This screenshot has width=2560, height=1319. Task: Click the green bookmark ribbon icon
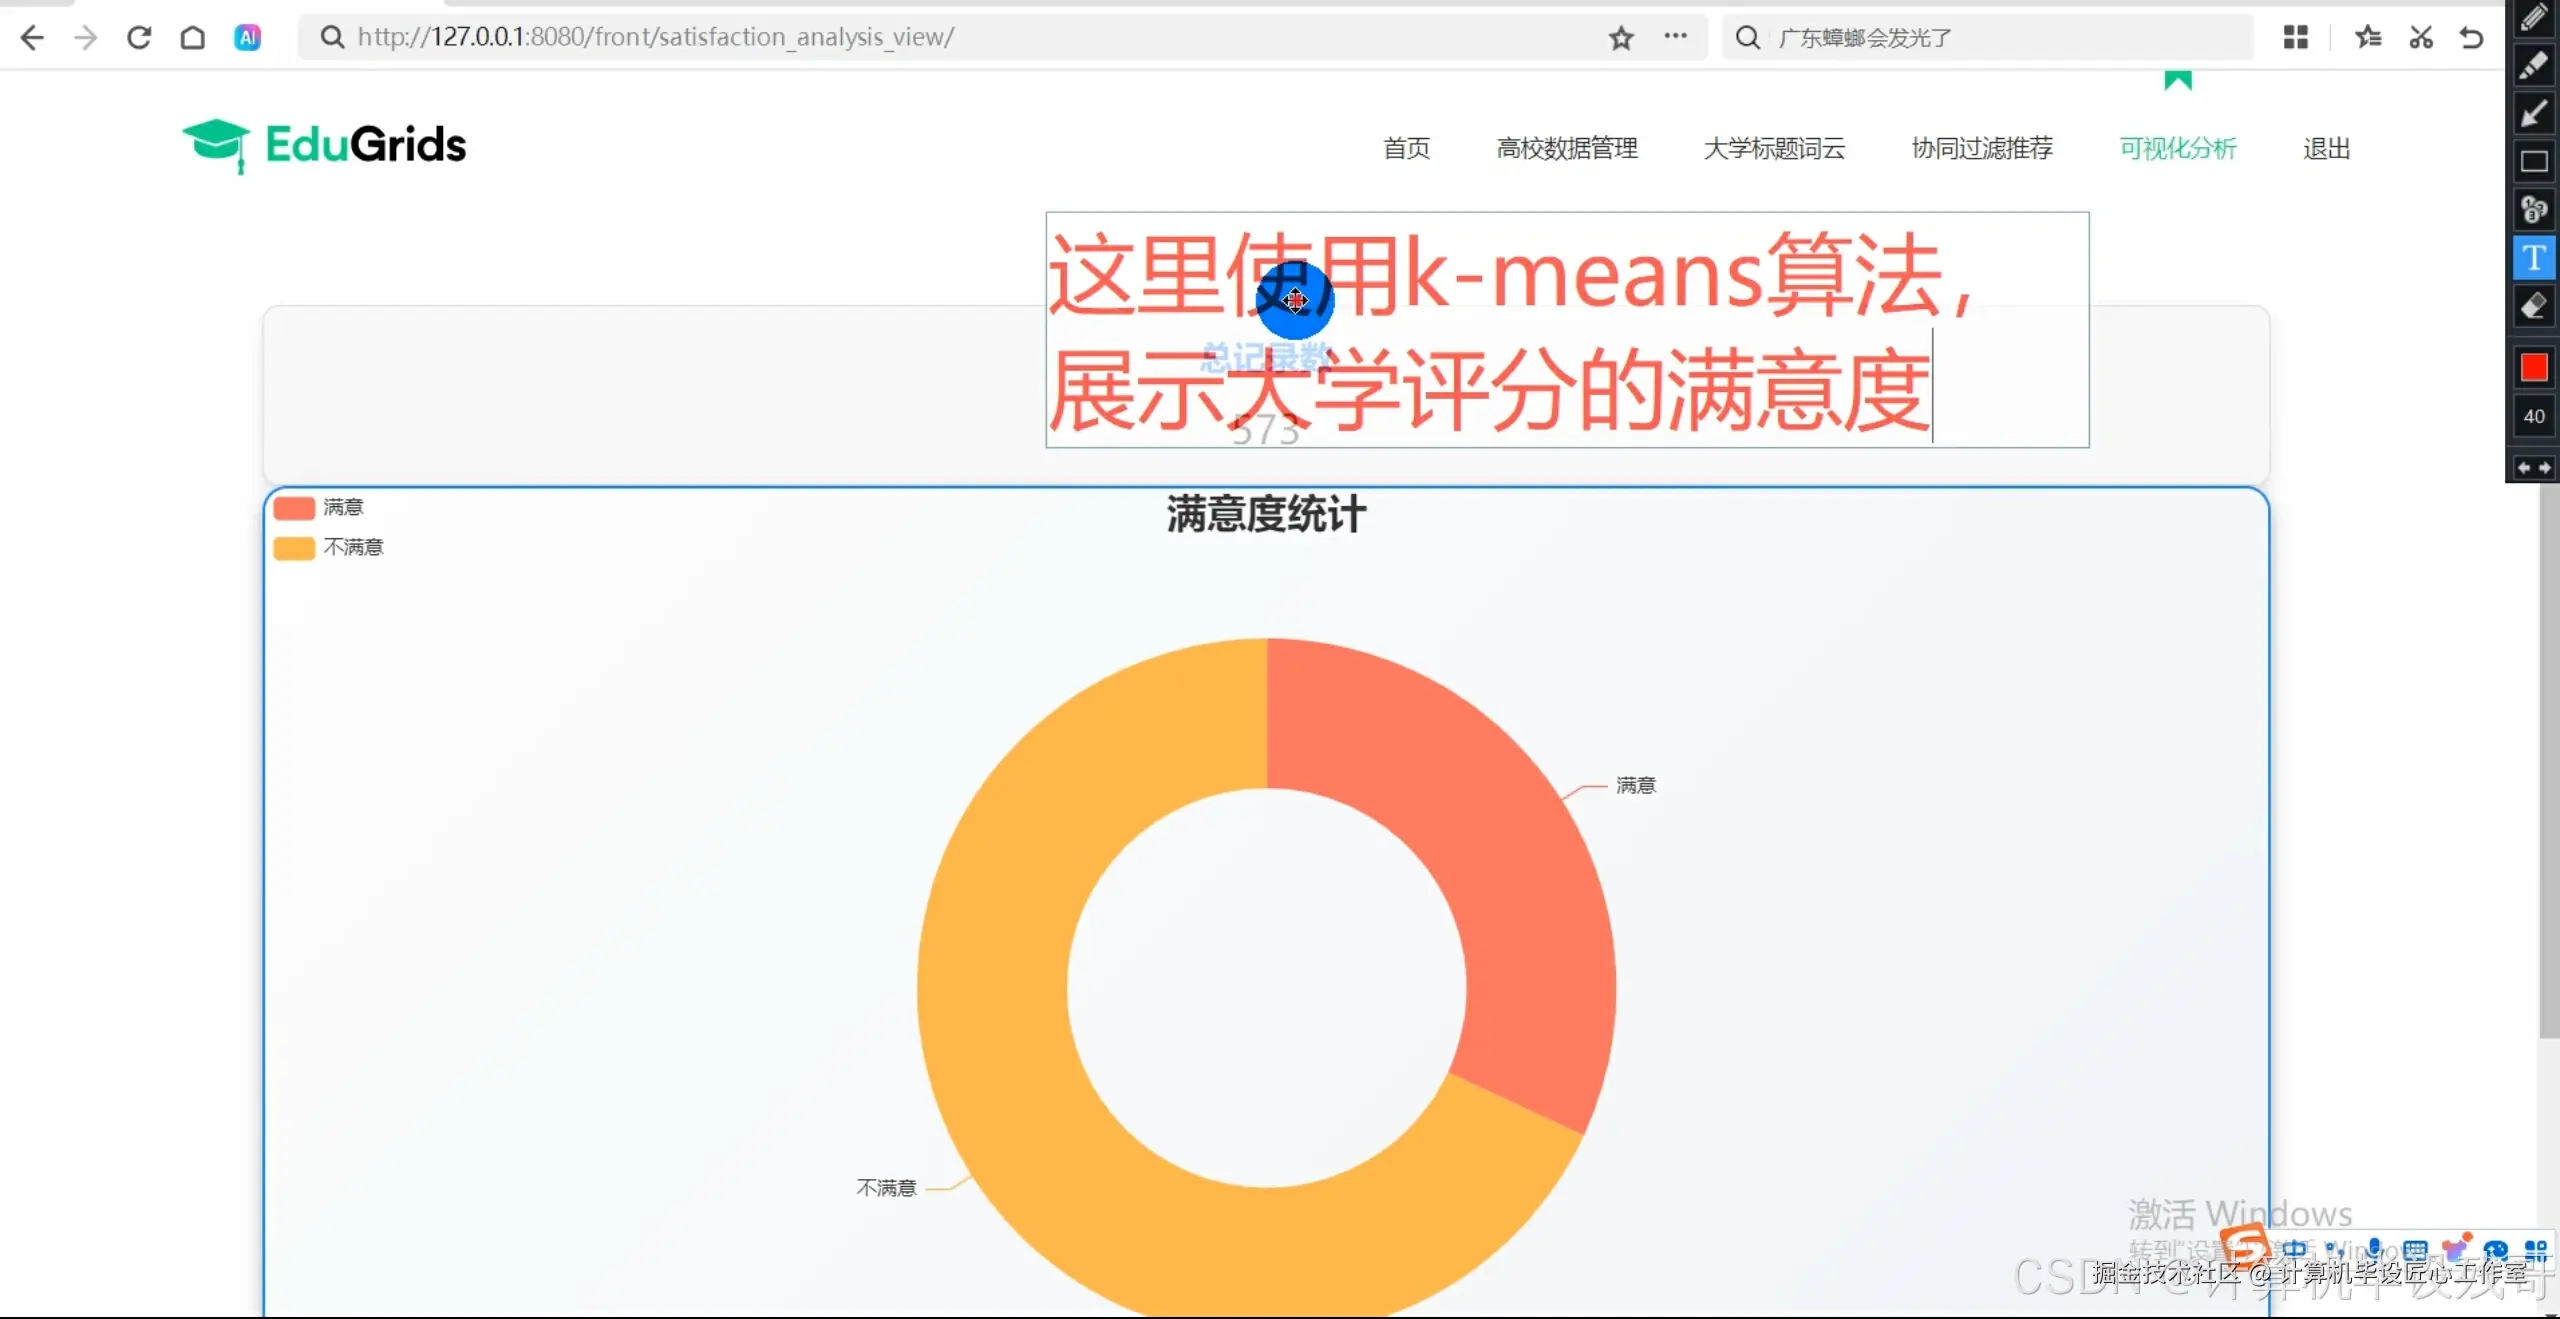[x=2178, y=81]
